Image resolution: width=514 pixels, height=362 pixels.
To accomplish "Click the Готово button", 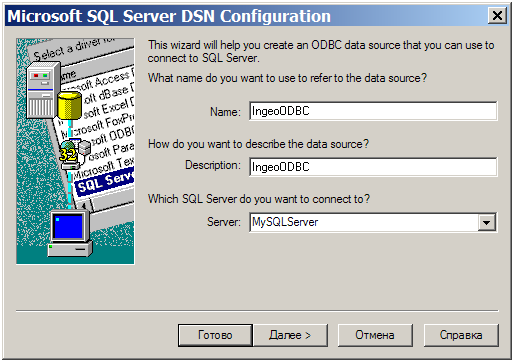I will [x=215, y=335].
